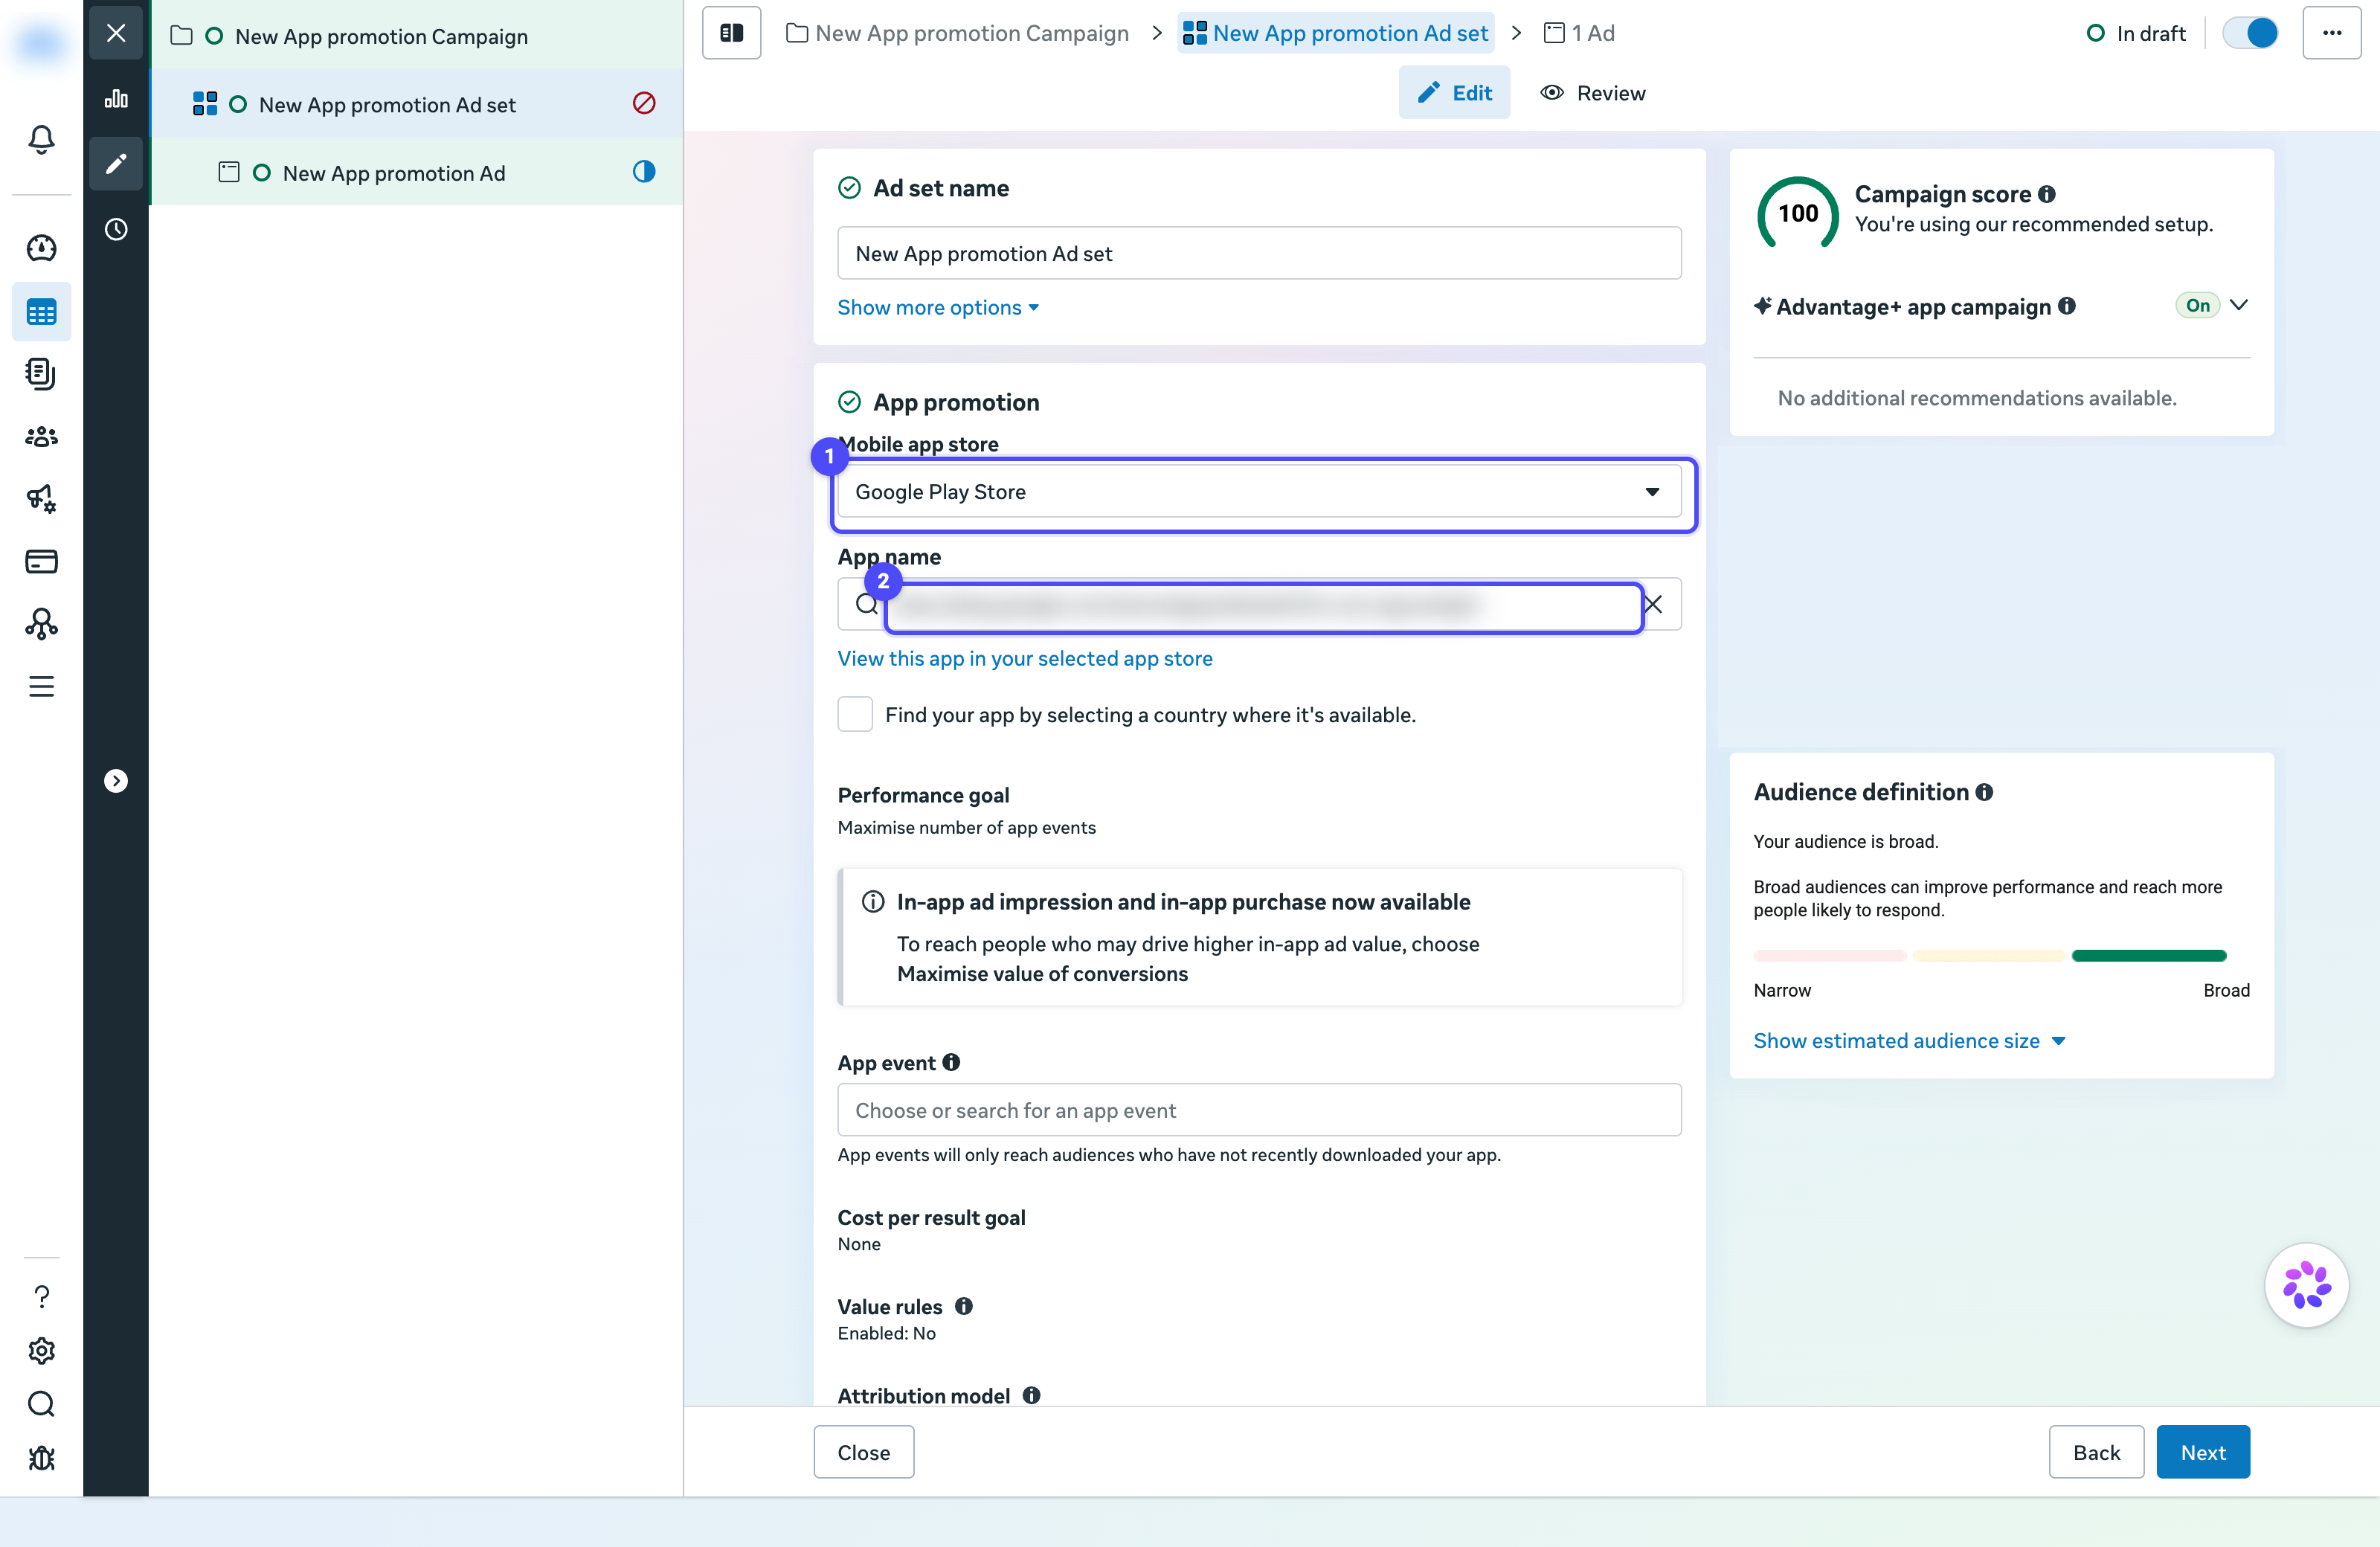Viewport: 2380px width, 1547px height.
Task: Open Campaigns table grid icon
Action: click(41, 312)
